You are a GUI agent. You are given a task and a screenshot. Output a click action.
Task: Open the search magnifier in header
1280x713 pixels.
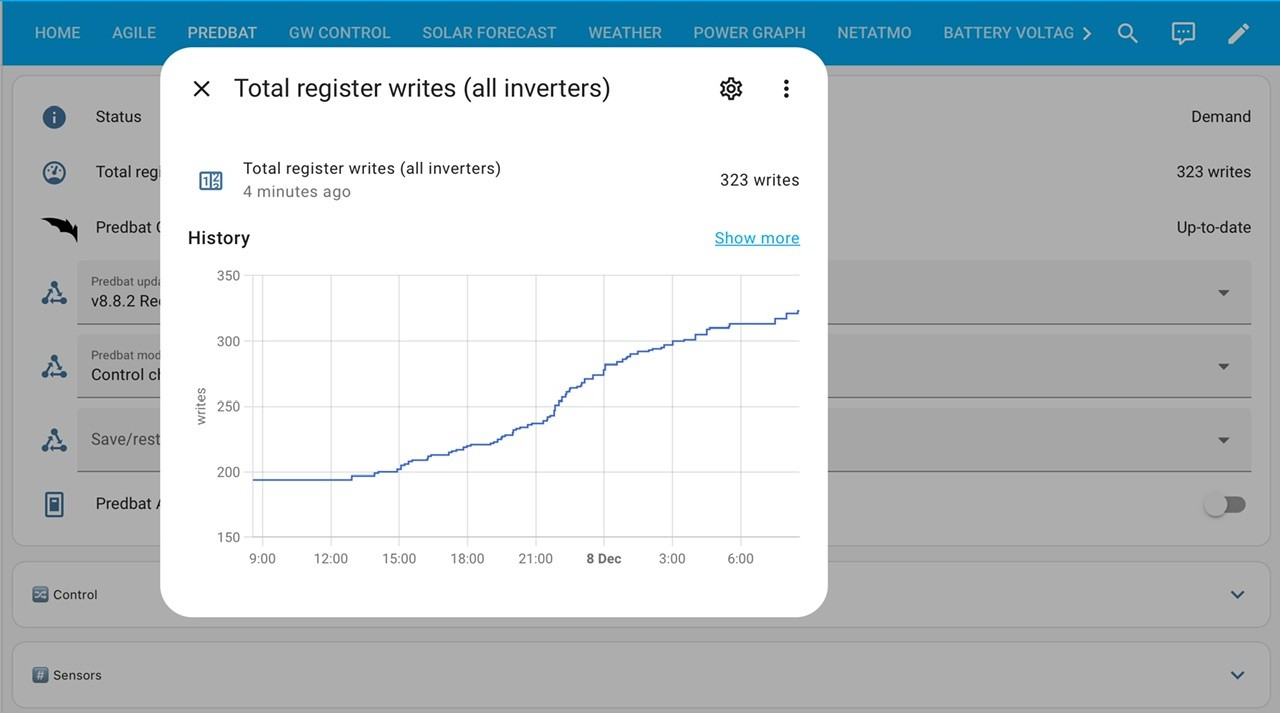pos(1128,33)
